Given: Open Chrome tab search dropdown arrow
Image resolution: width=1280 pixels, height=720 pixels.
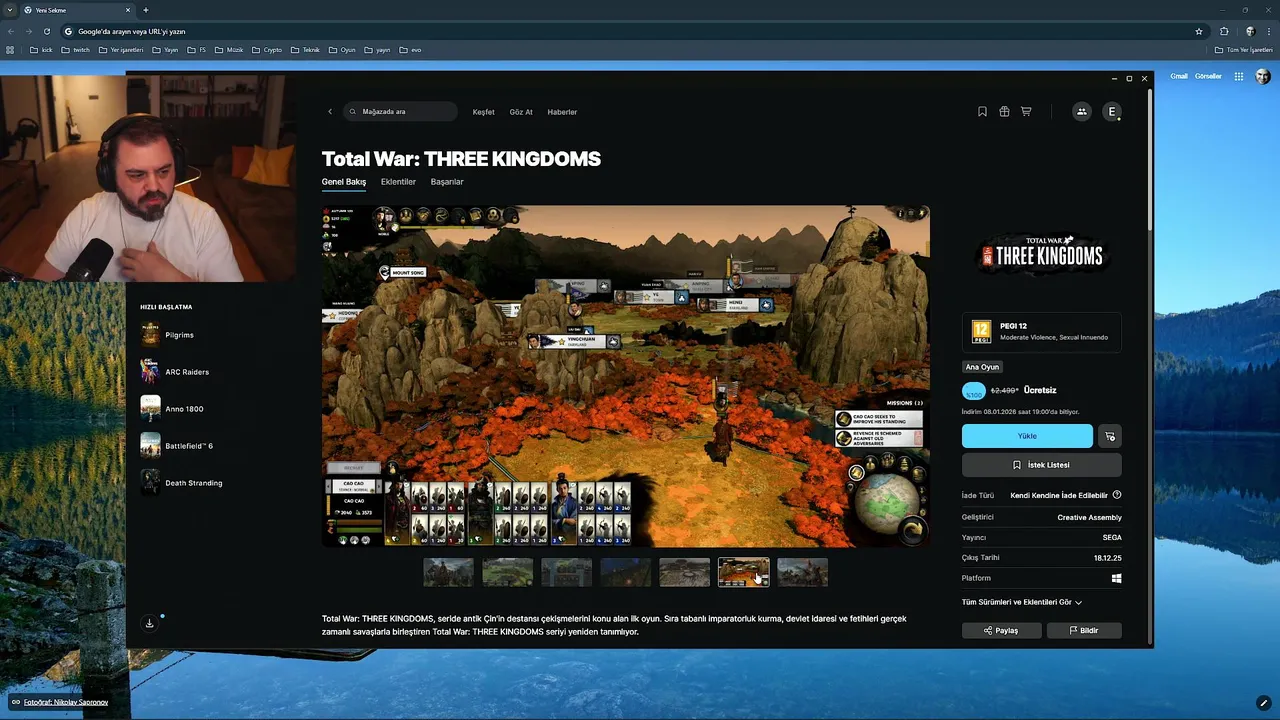Looking at the screenshot, I should coord(9,10).
